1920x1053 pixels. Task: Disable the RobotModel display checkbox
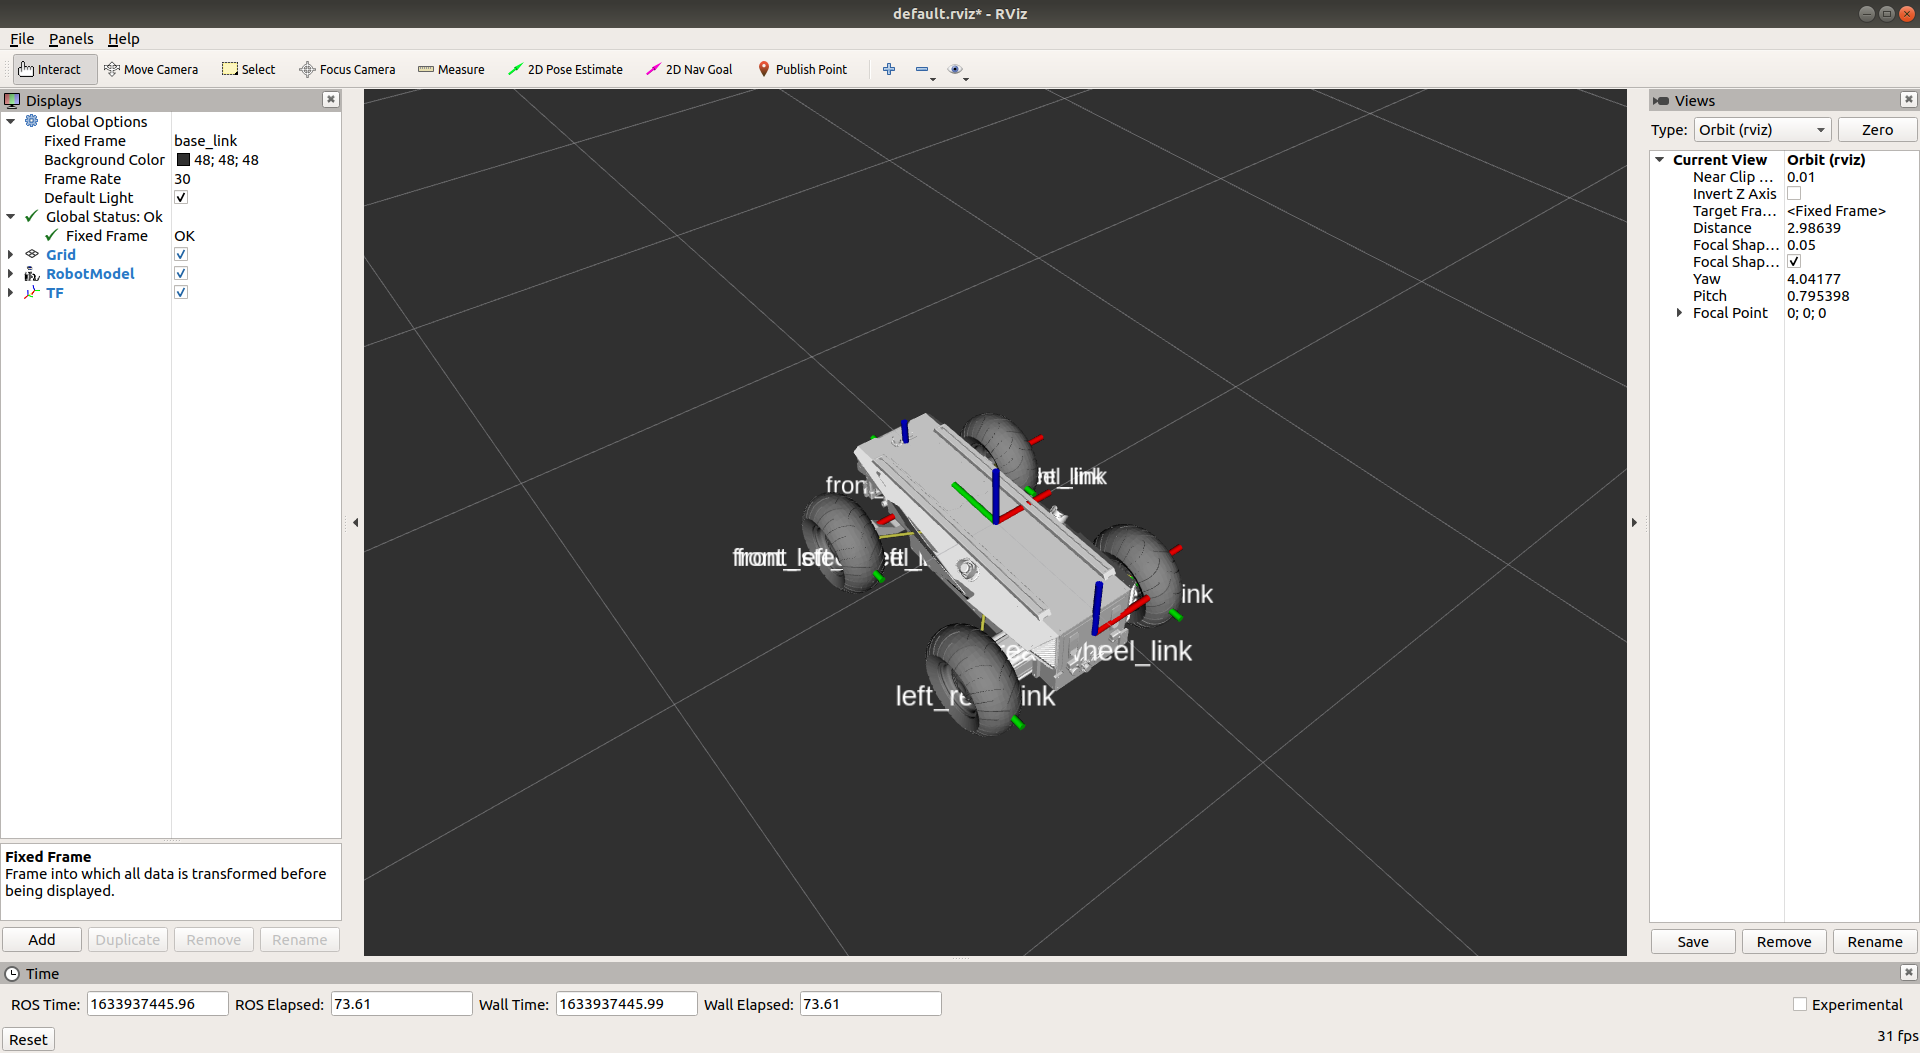pyautogui.click(x=181, y=273)
